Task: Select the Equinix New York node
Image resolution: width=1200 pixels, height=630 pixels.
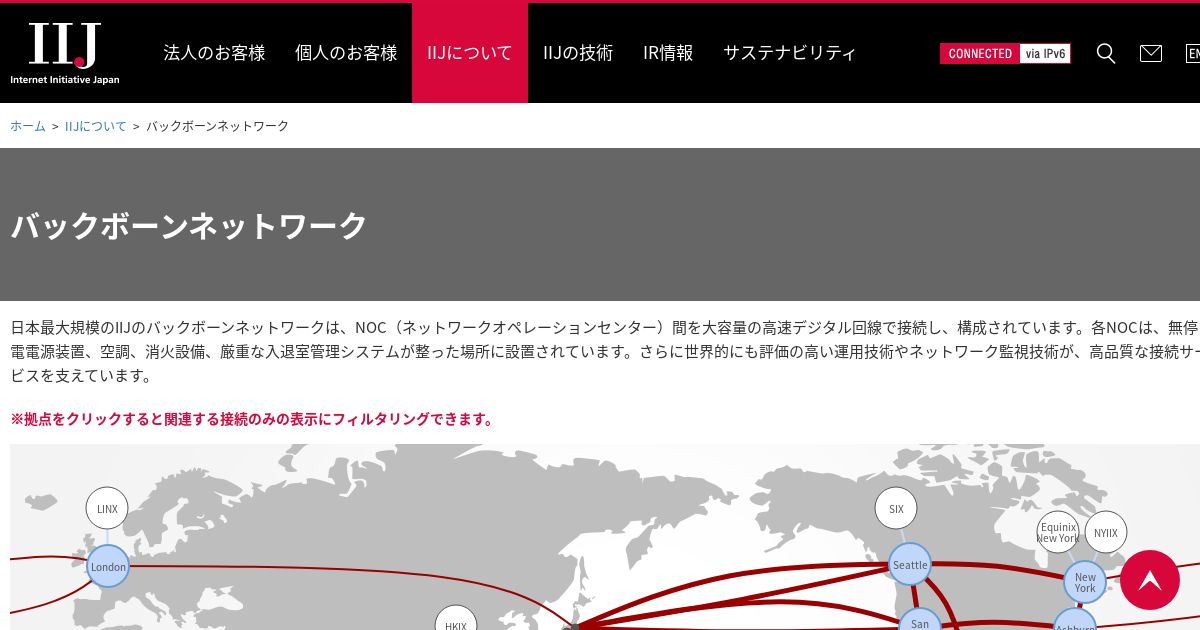Action: (x=1058, y=532)
